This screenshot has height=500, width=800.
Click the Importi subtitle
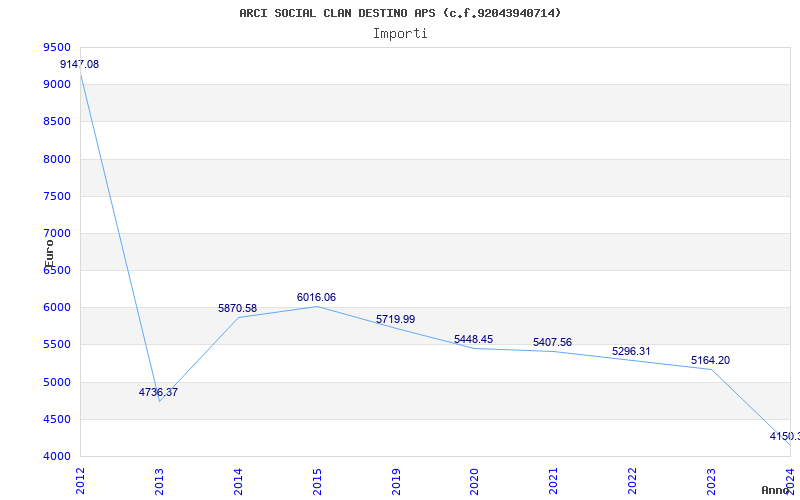point(400,34)
